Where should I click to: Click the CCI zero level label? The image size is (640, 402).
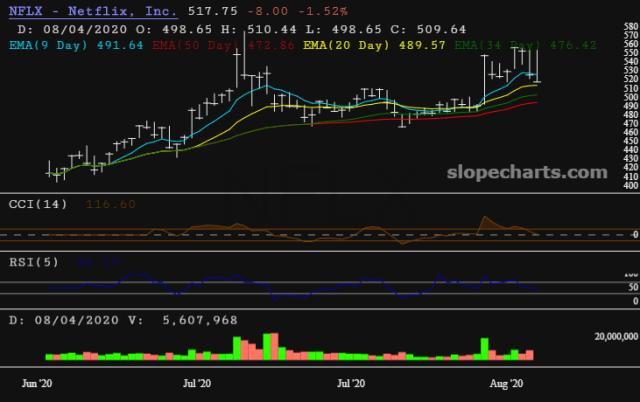pyautogui.click(x=636, y=235)
